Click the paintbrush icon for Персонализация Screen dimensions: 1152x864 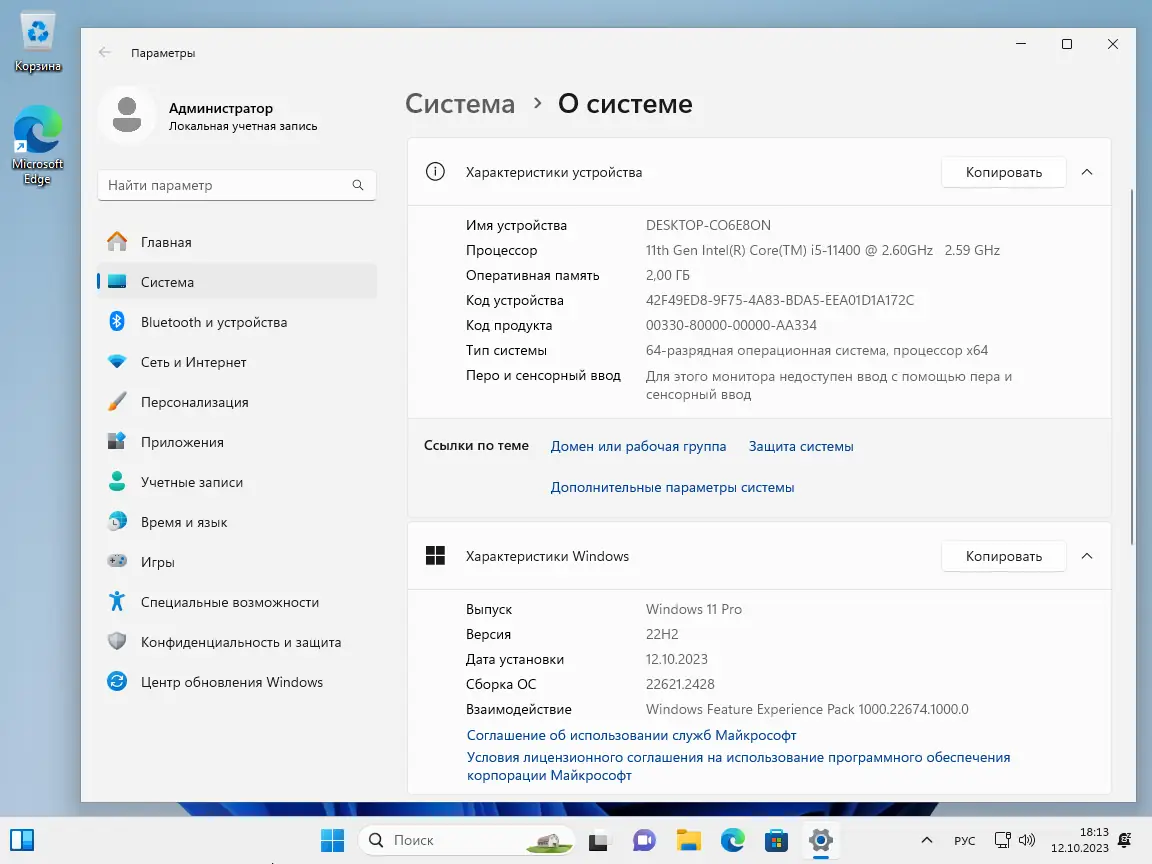(x=117, y=402)
